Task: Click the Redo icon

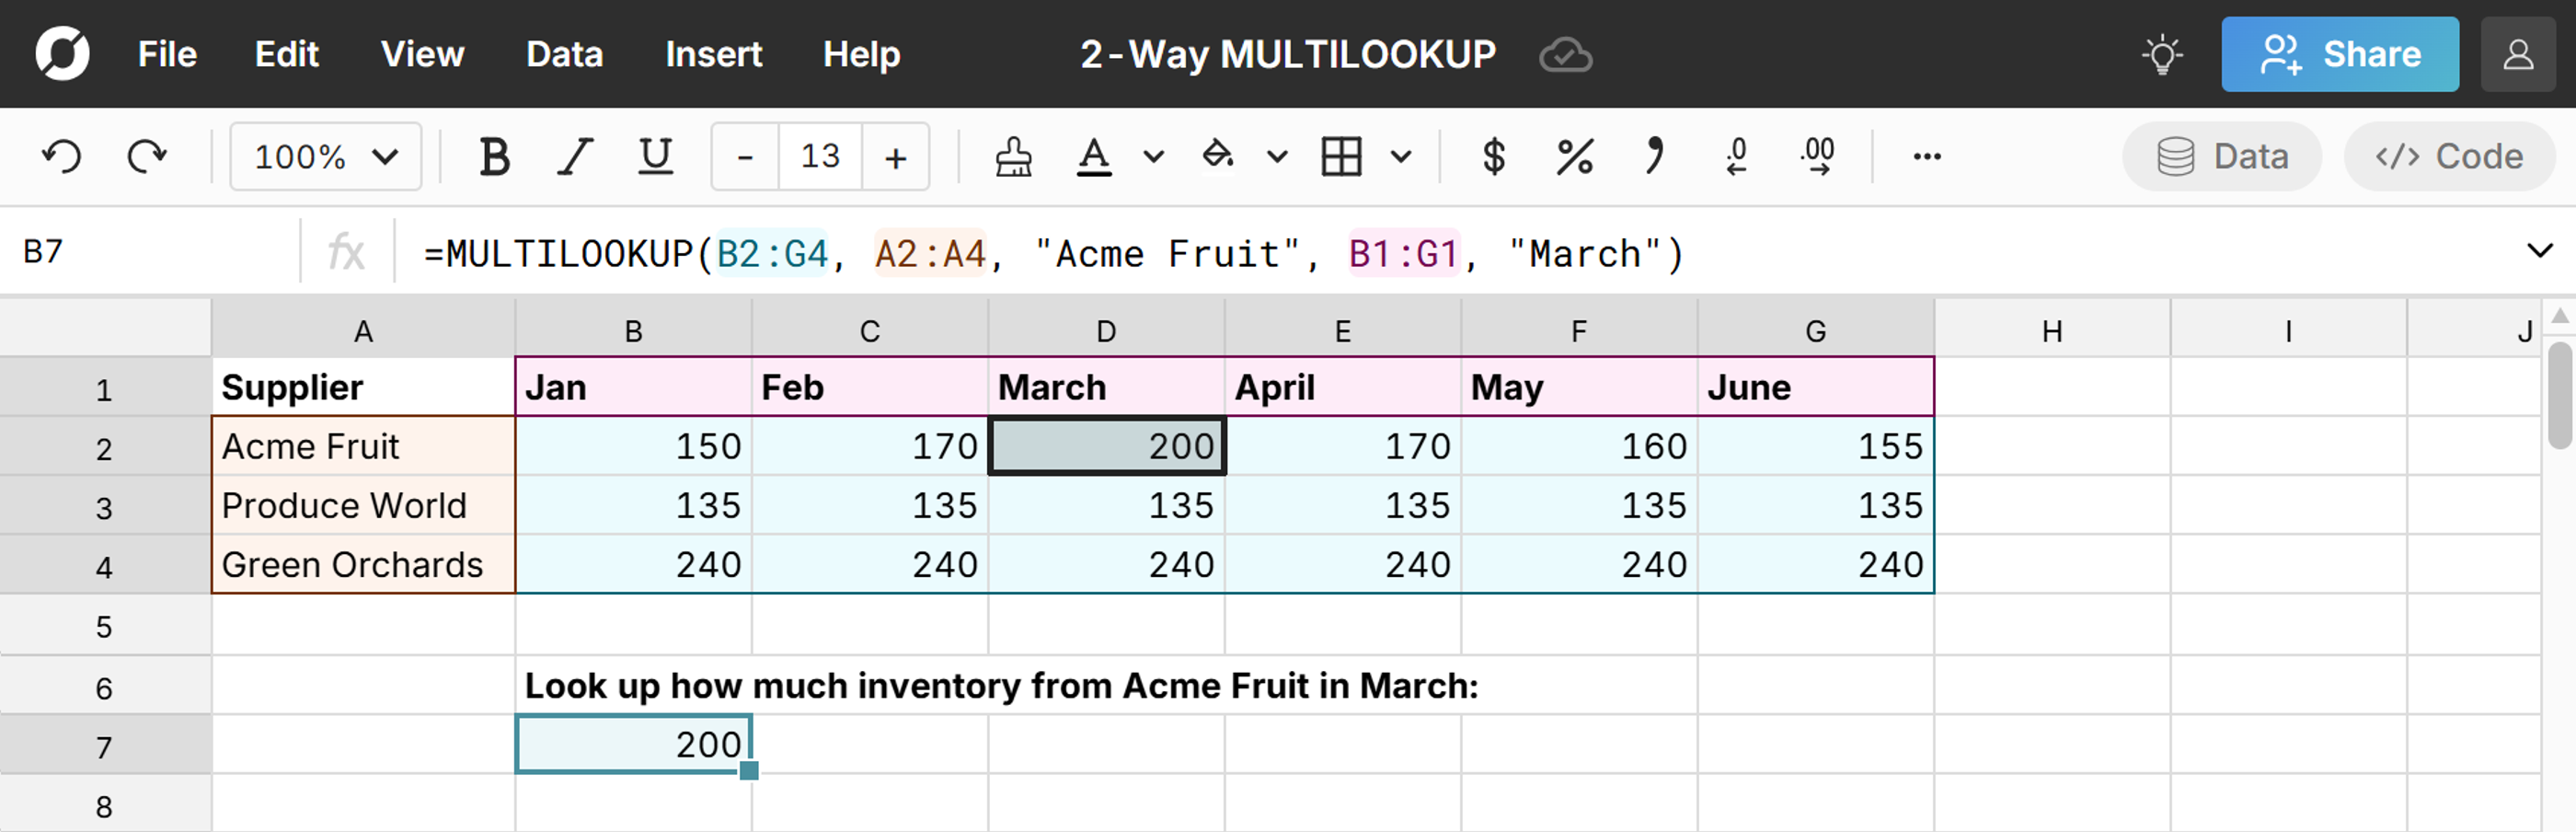Action: 146,156
